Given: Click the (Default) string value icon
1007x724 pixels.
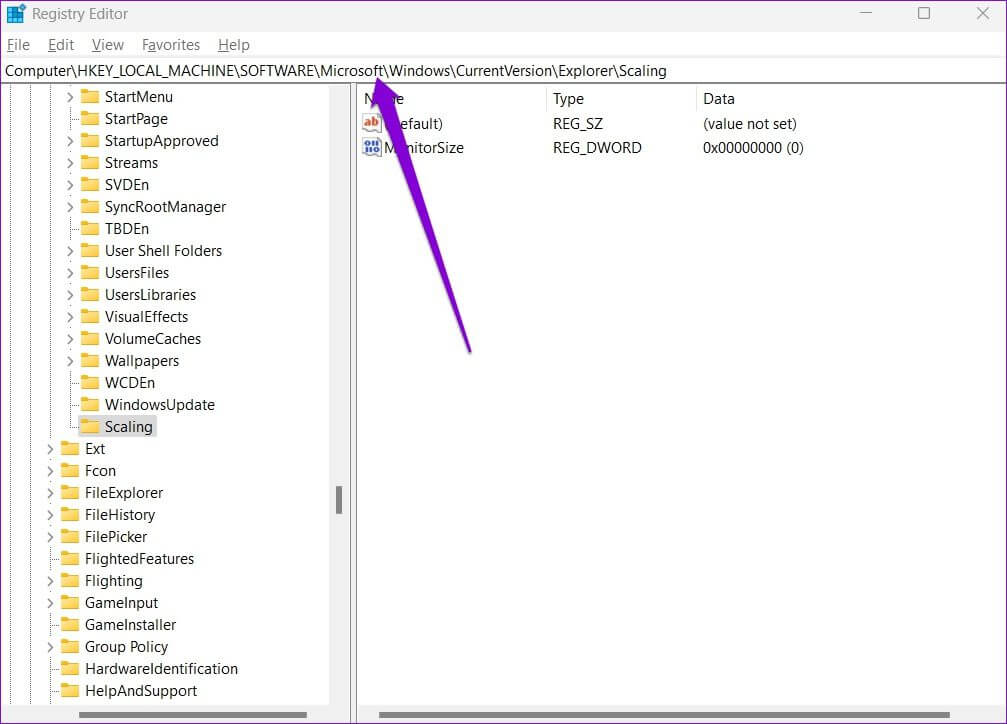Looking at the screenshot, I should 372,123.
